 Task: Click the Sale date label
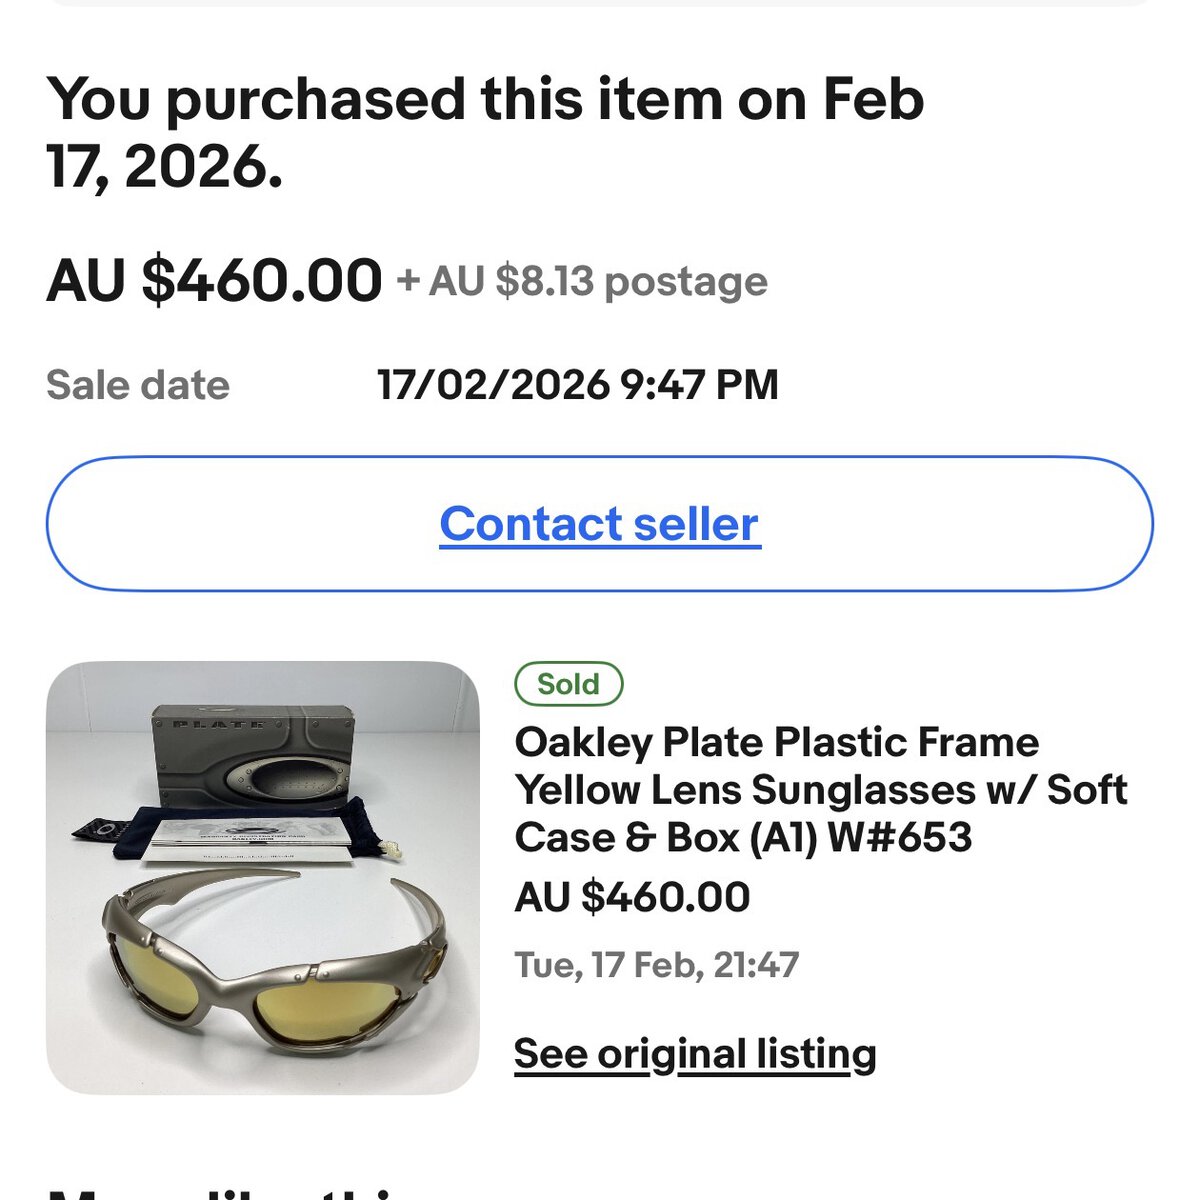(x=138, y=385)
